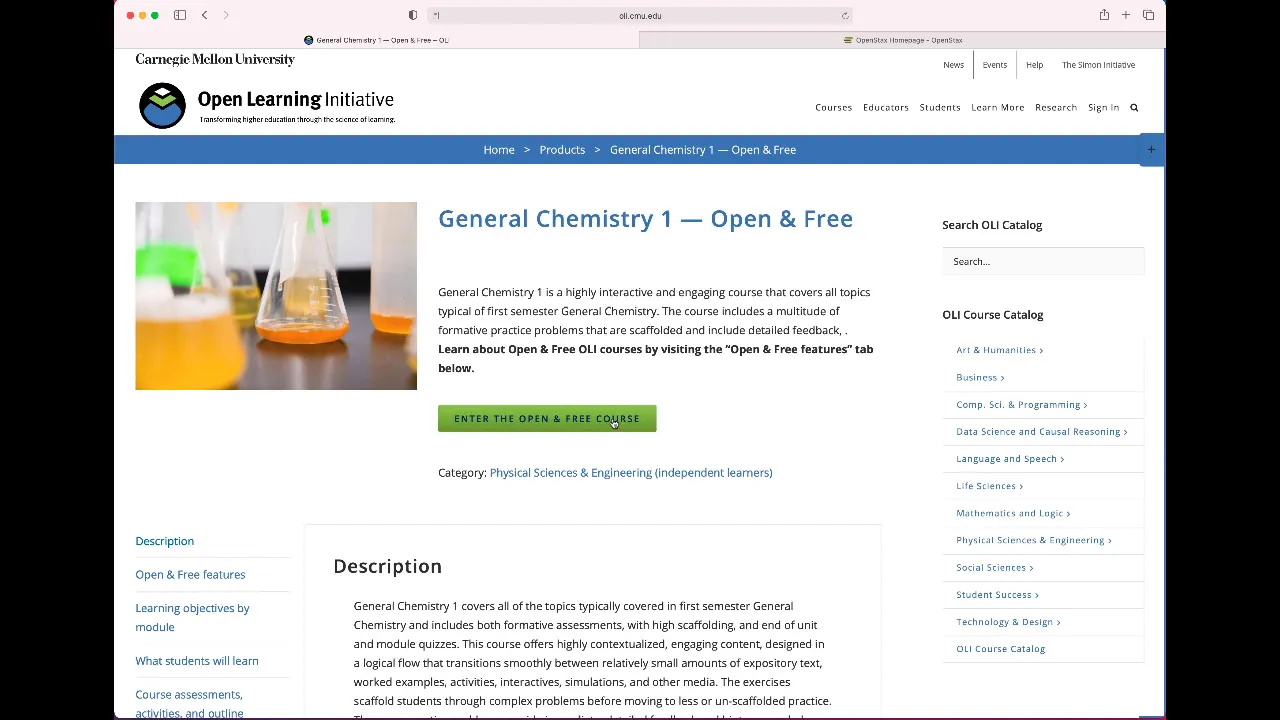Expand the plus icon on the blue breadcrumb bar
1280x720 pixels.
coord(1151,150)
